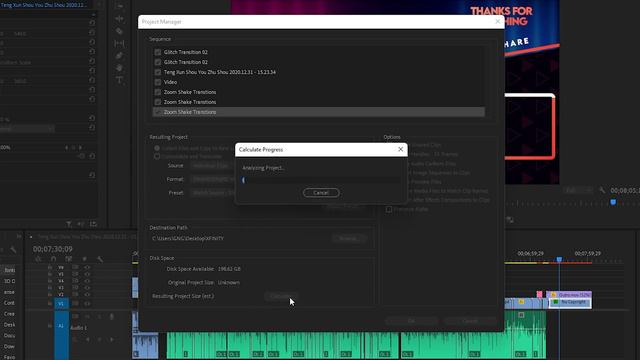
Task: Click the Calculate button for project size
Action: pyautogui.click(x=281, y=296)
